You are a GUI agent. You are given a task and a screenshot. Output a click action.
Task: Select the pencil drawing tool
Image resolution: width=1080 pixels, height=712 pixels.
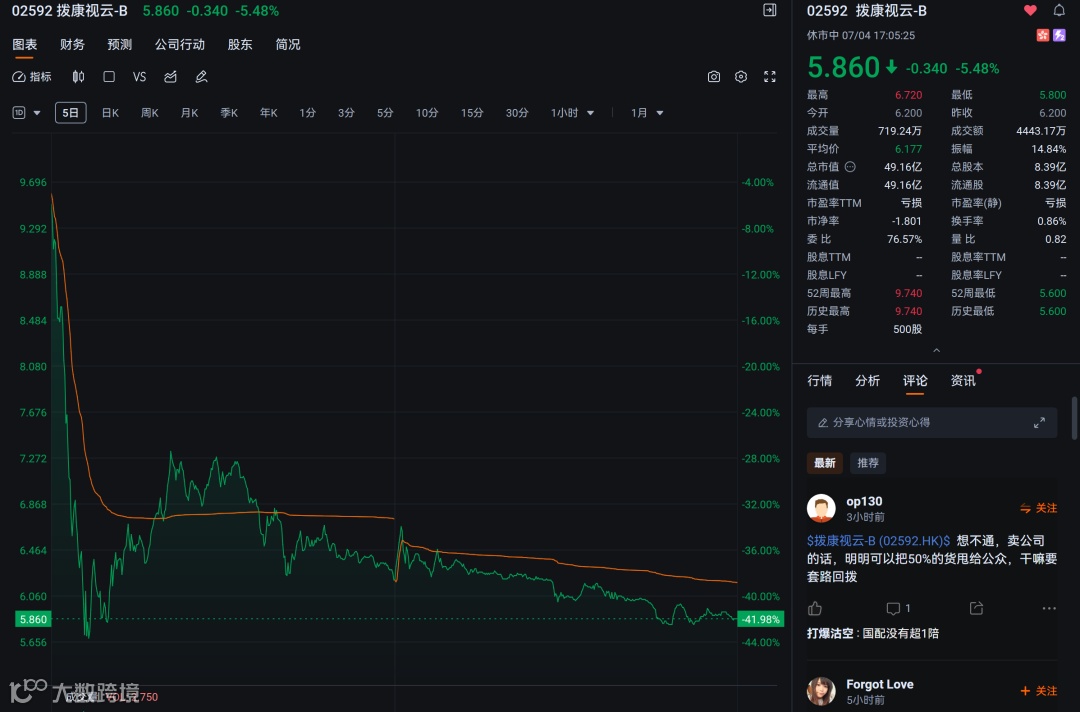(x=201, y=76)
